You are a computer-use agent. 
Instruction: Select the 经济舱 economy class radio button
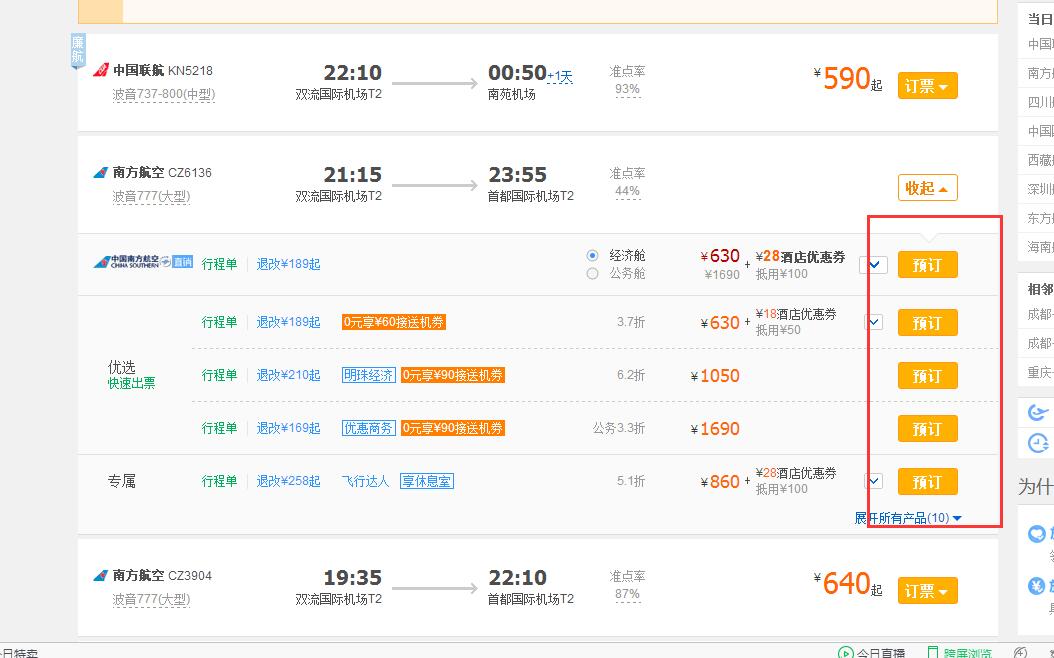coord(592,255)
